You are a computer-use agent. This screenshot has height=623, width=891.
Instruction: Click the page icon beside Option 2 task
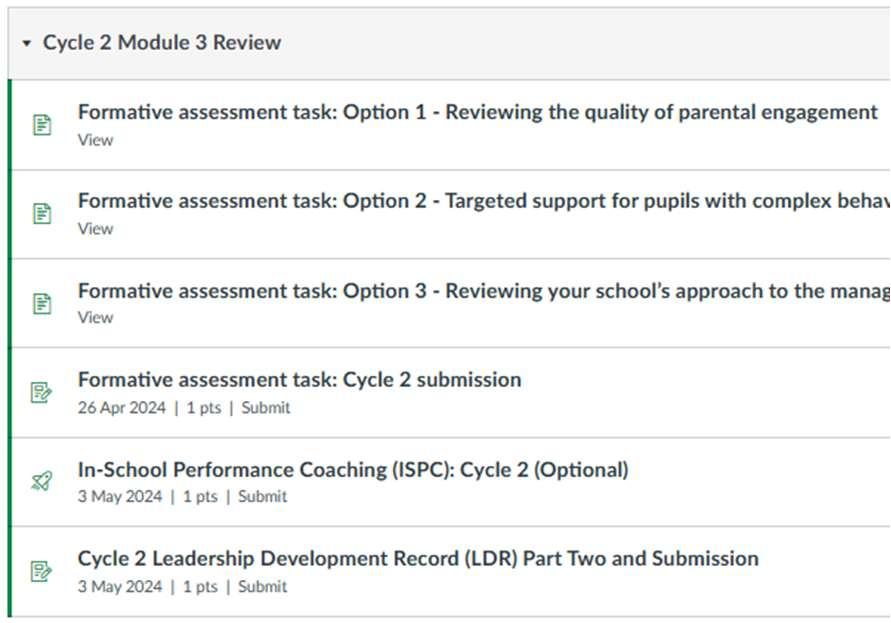pos(42,213)
